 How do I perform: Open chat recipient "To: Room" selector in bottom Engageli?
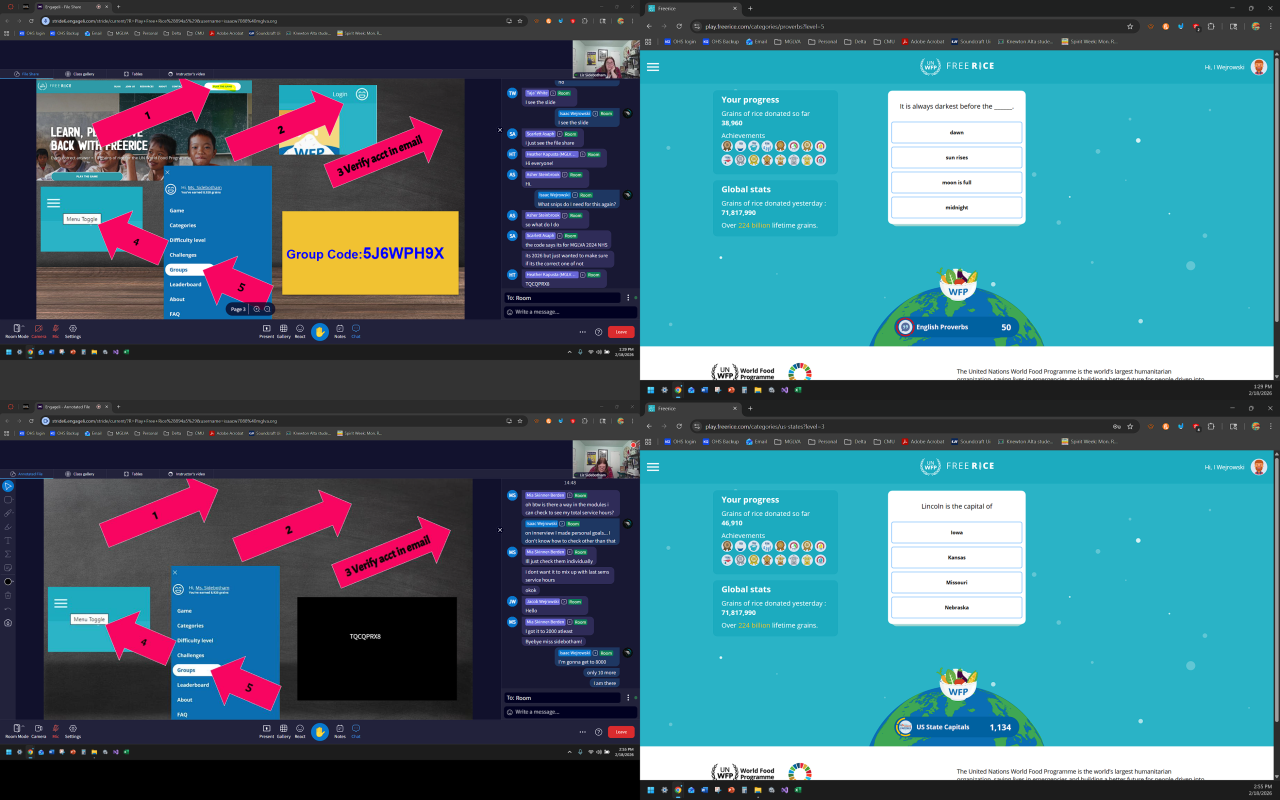(563, 698)
